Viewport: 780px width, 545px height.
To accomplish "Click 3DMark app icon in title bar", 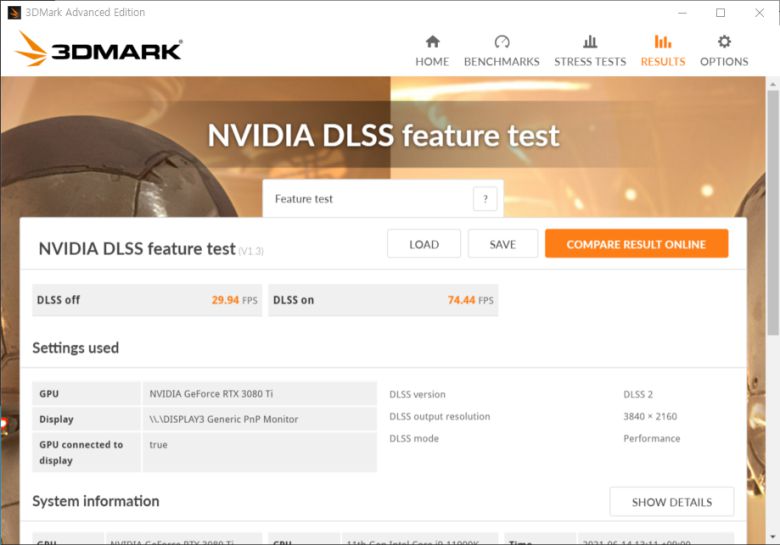I will (14, 13).
